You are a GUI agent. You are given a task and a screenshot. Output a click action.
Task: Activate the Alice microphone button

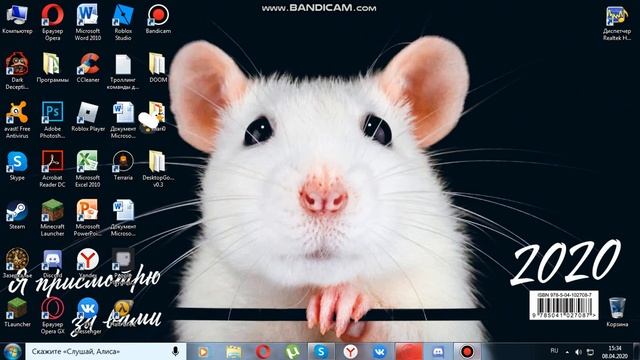[x=176, y=351]
